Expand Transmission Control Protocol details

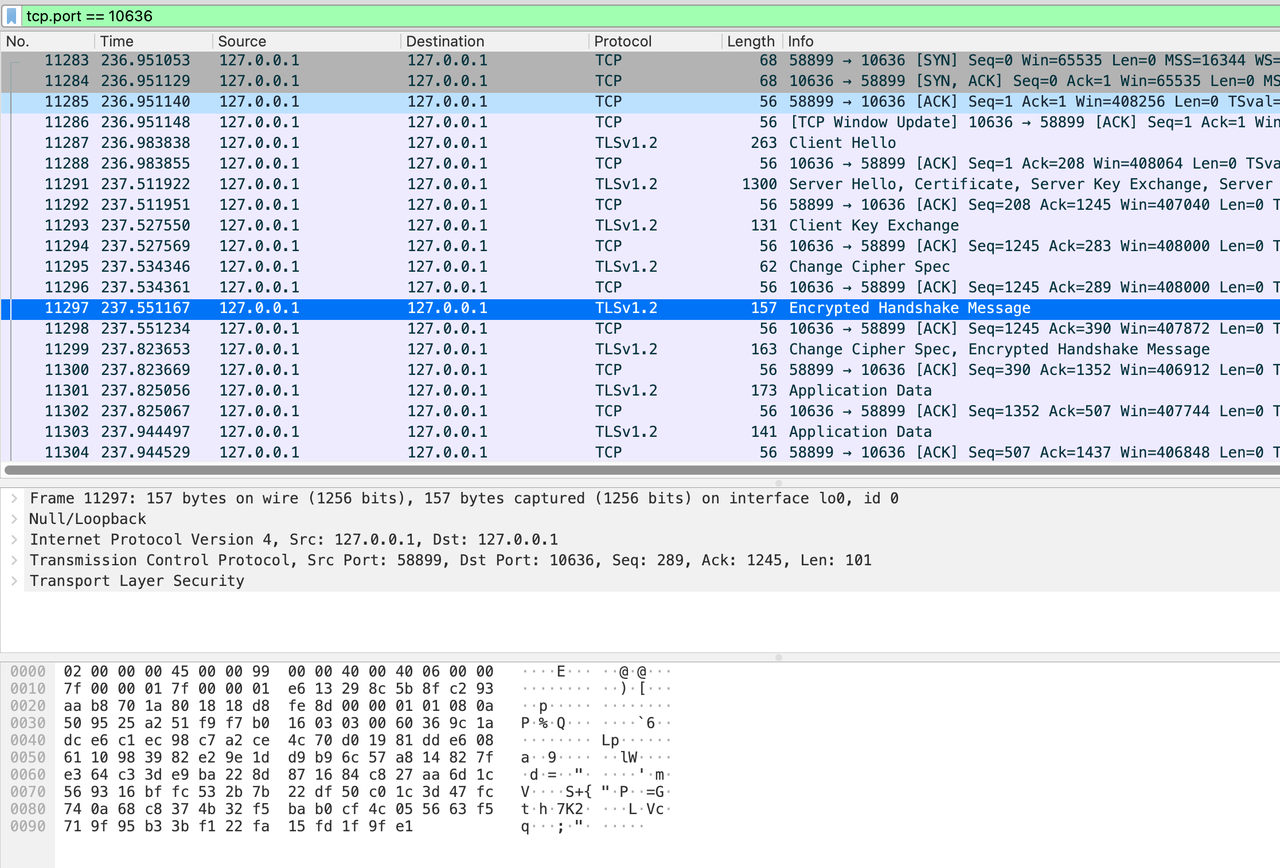pyautogui.click(x=14, y=560)
